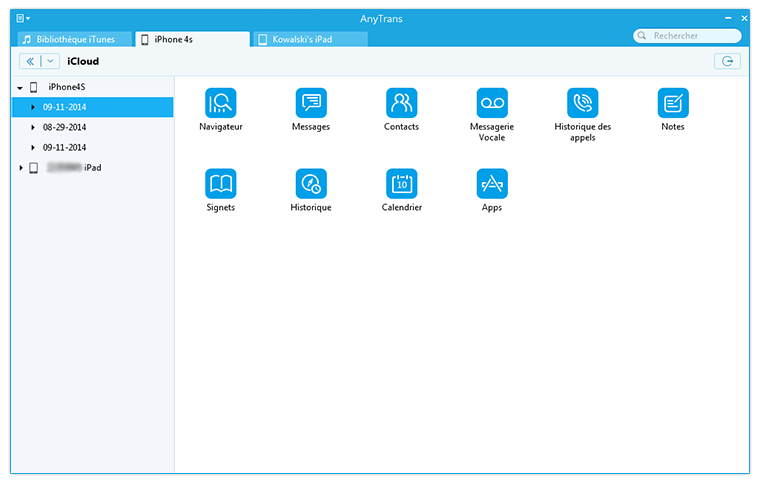Open the Calendrier calendar icon

(401, 184)
